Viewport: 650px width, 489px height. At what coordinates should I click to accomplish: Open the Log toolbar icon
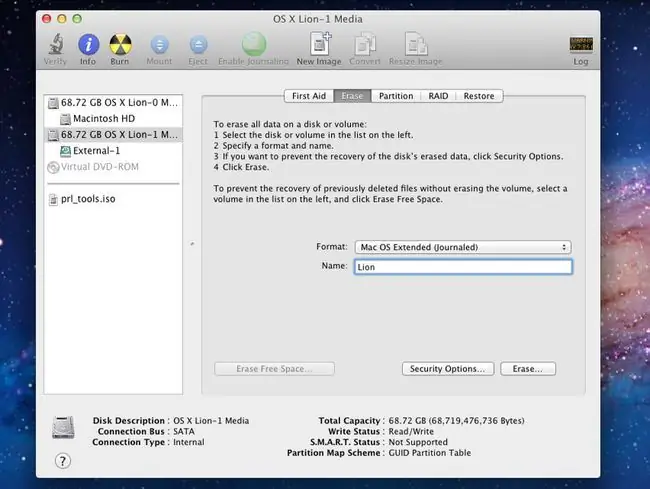click(x=581, y=44)
